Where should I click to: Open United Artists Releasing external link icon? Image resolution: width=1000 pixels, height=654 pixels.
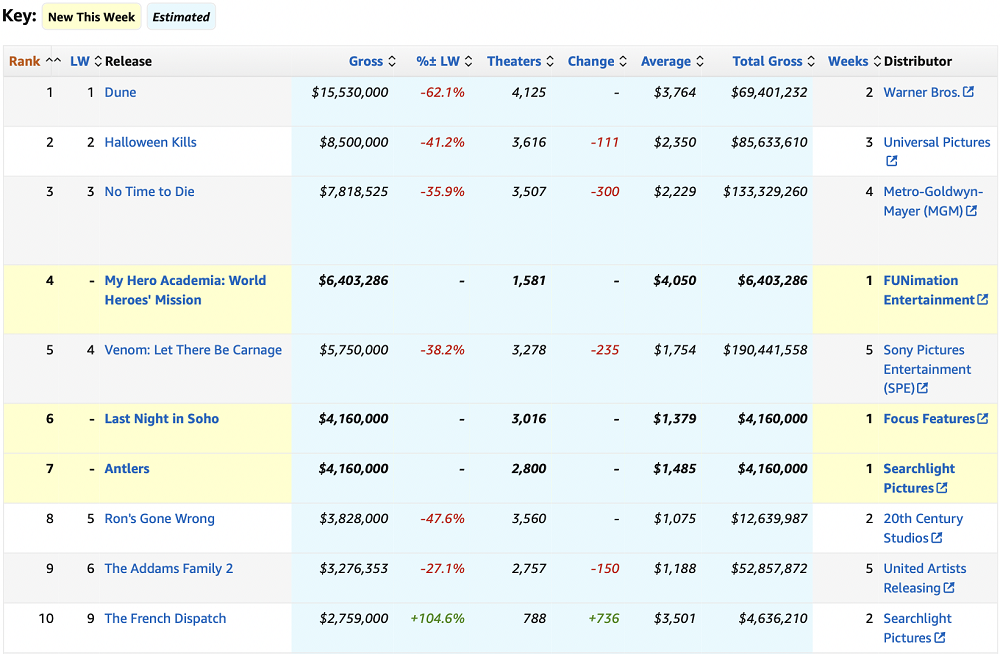[951, 587]
